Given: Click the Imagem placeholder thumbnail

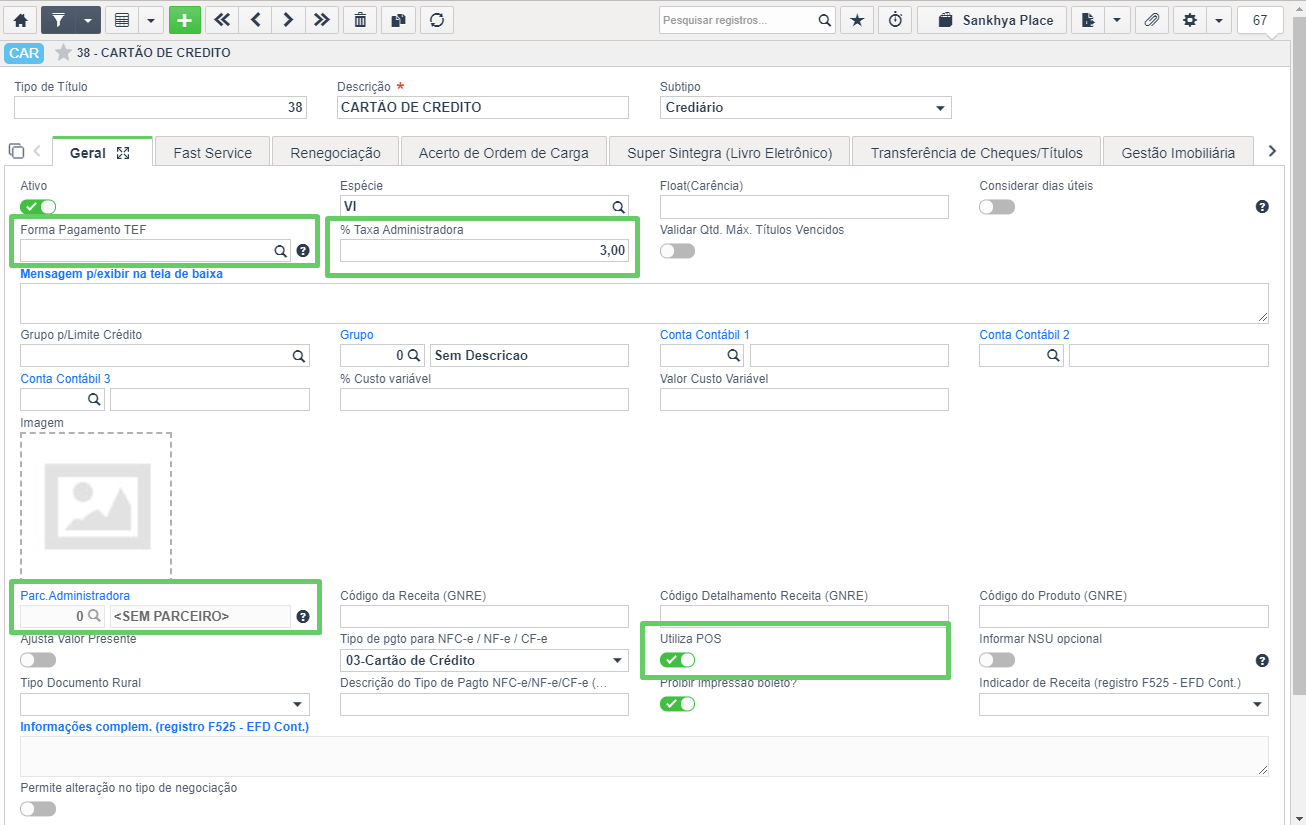Looking at the screenshot, I should (96, 505).
